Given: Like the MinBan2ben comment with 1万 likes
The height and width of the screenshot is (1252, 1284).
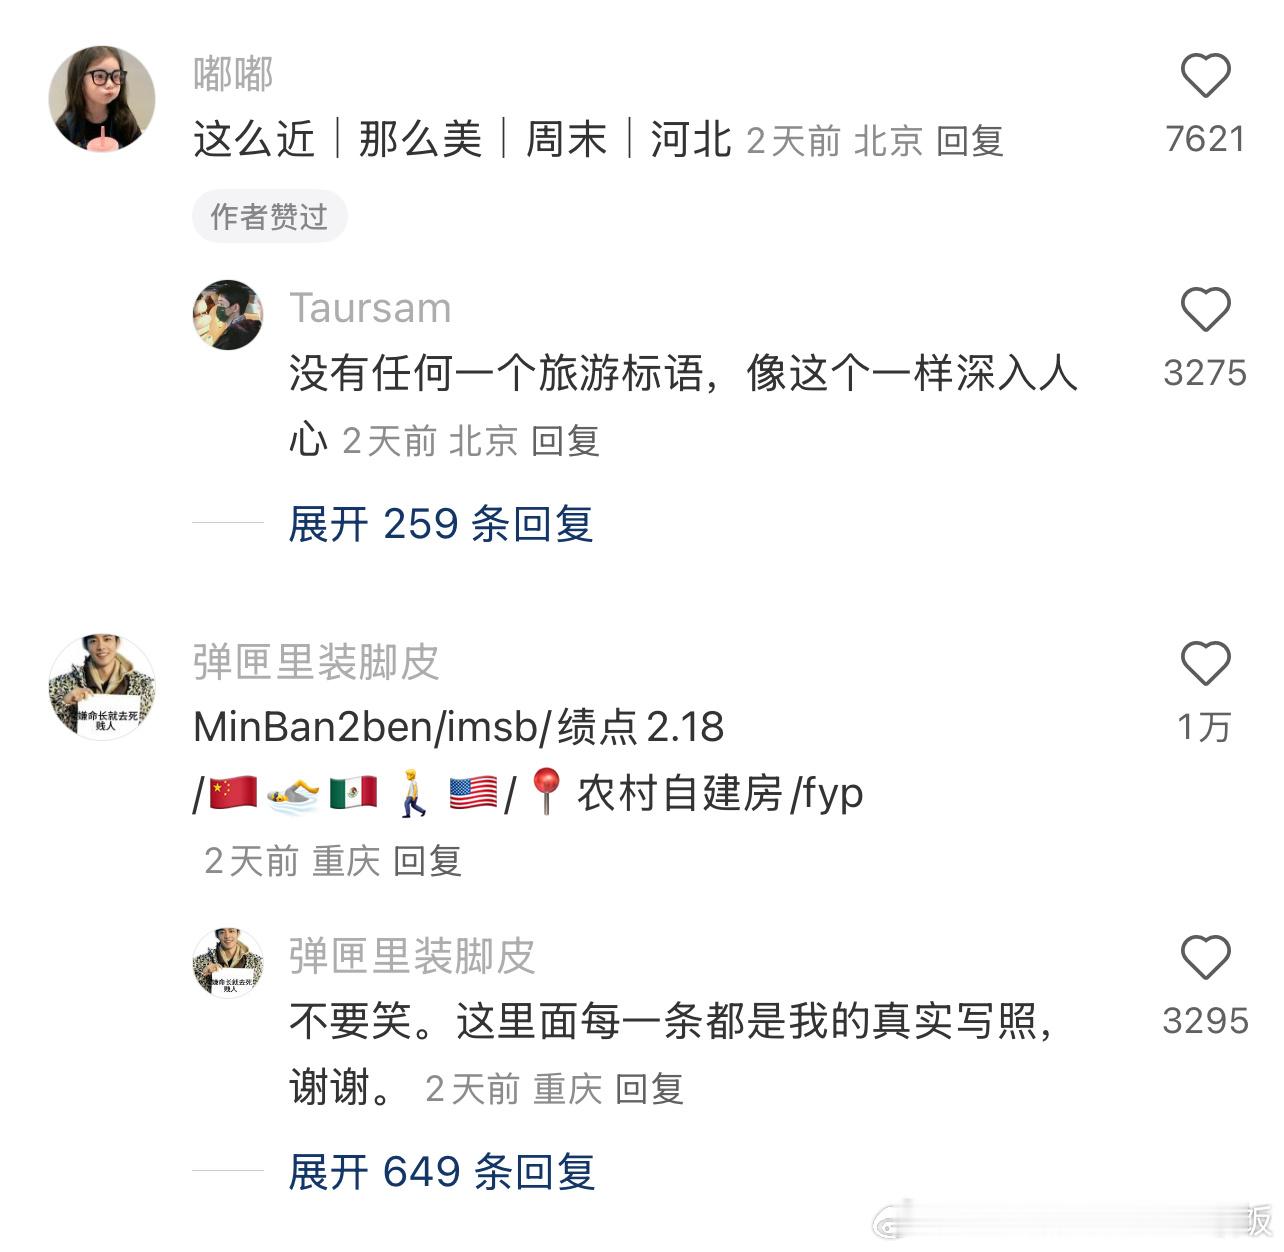Looking at the screenshot, I should pyautogui.click(x=1205, y=664).
